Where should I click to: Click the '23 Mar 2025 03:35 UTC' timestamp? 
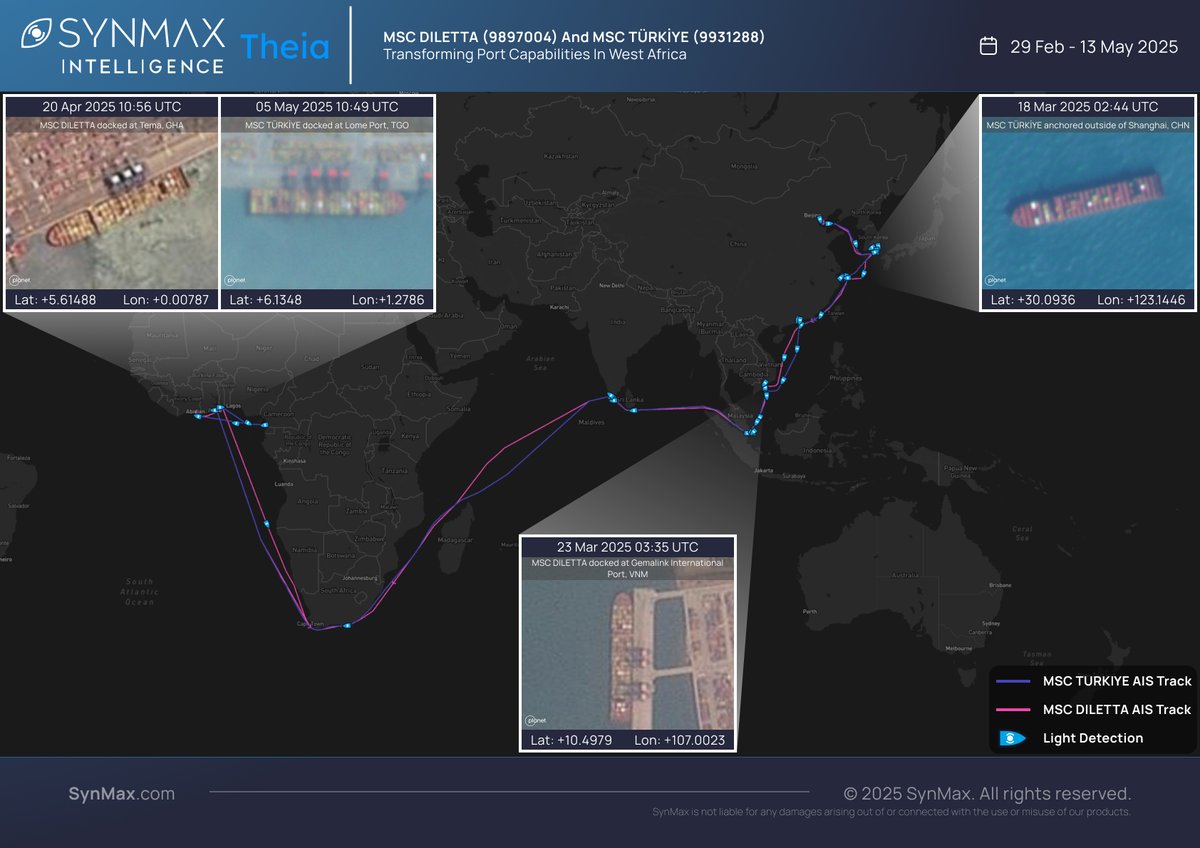pyautogui.click(x=628, y=547)
